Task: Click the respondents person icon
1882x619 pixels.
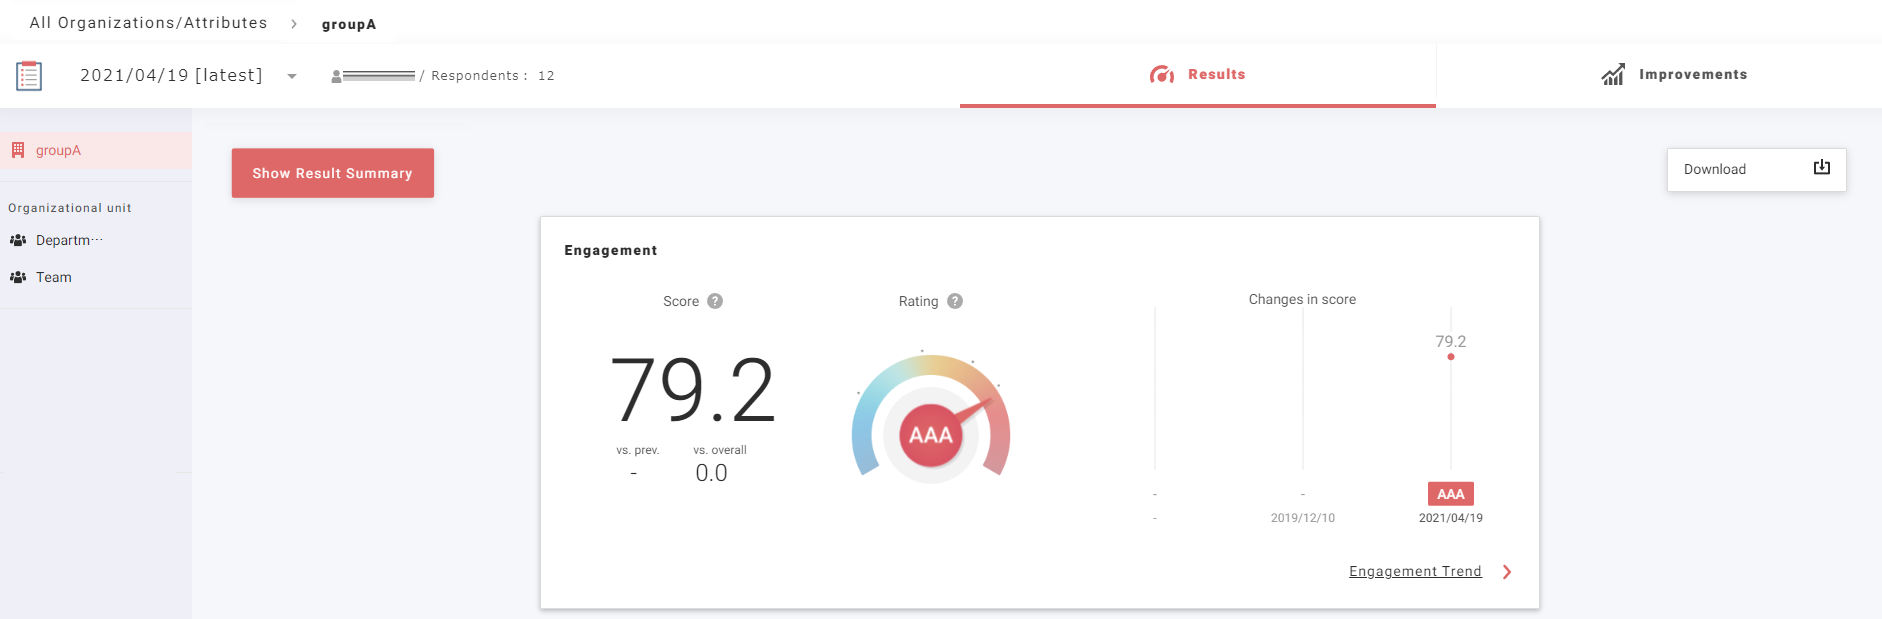Action: [x=336, y=76]
